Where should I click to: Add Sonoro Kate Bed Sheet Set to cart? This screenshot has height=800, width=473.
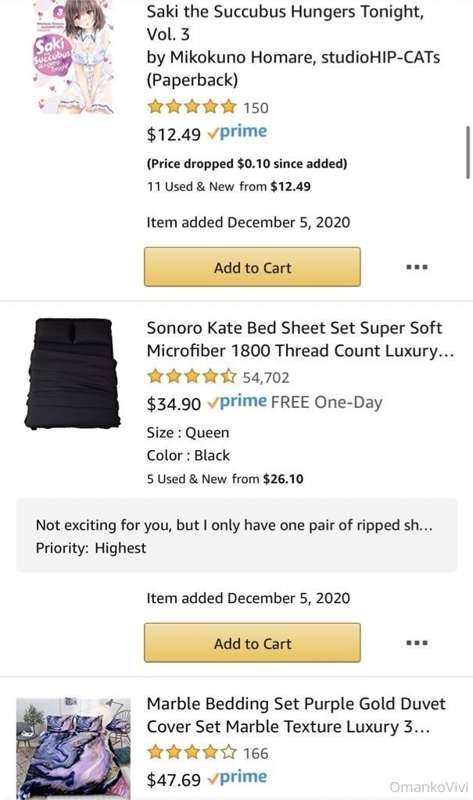(x=252, y=643)
